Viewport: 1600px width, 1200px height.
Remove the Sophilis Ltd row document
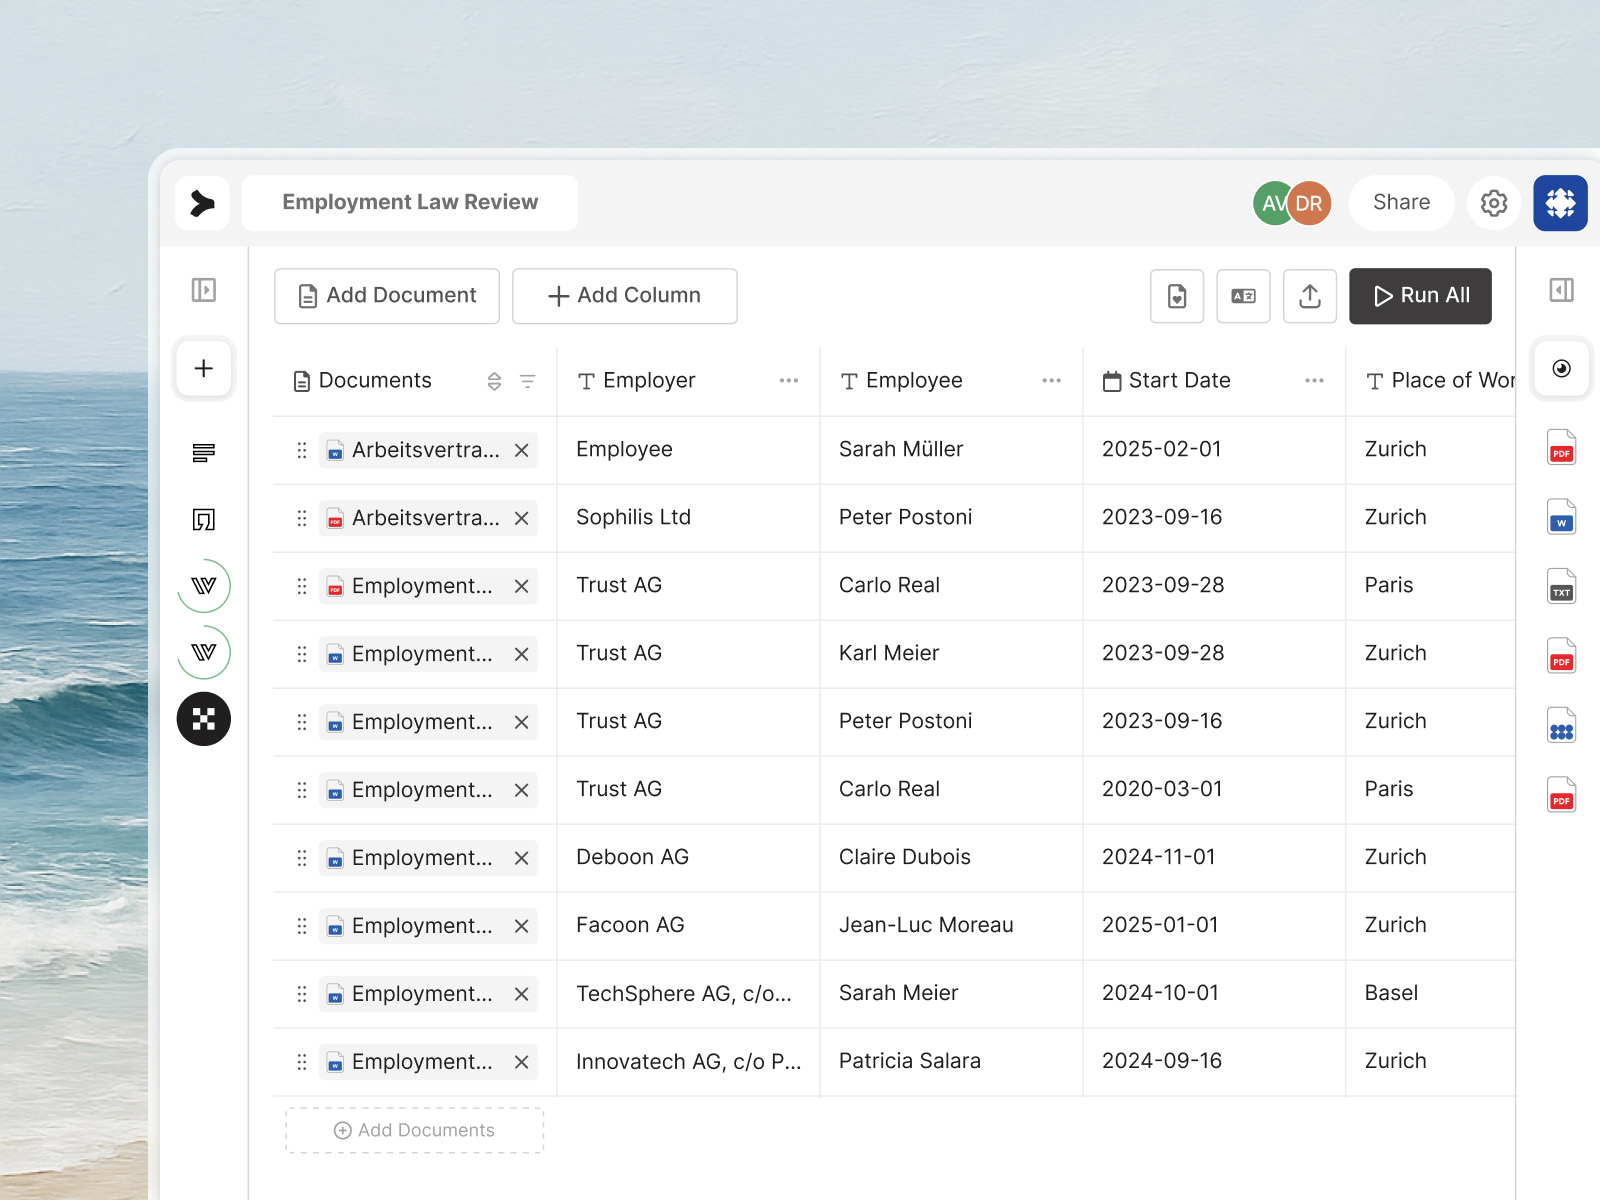(x=522, y=518)
